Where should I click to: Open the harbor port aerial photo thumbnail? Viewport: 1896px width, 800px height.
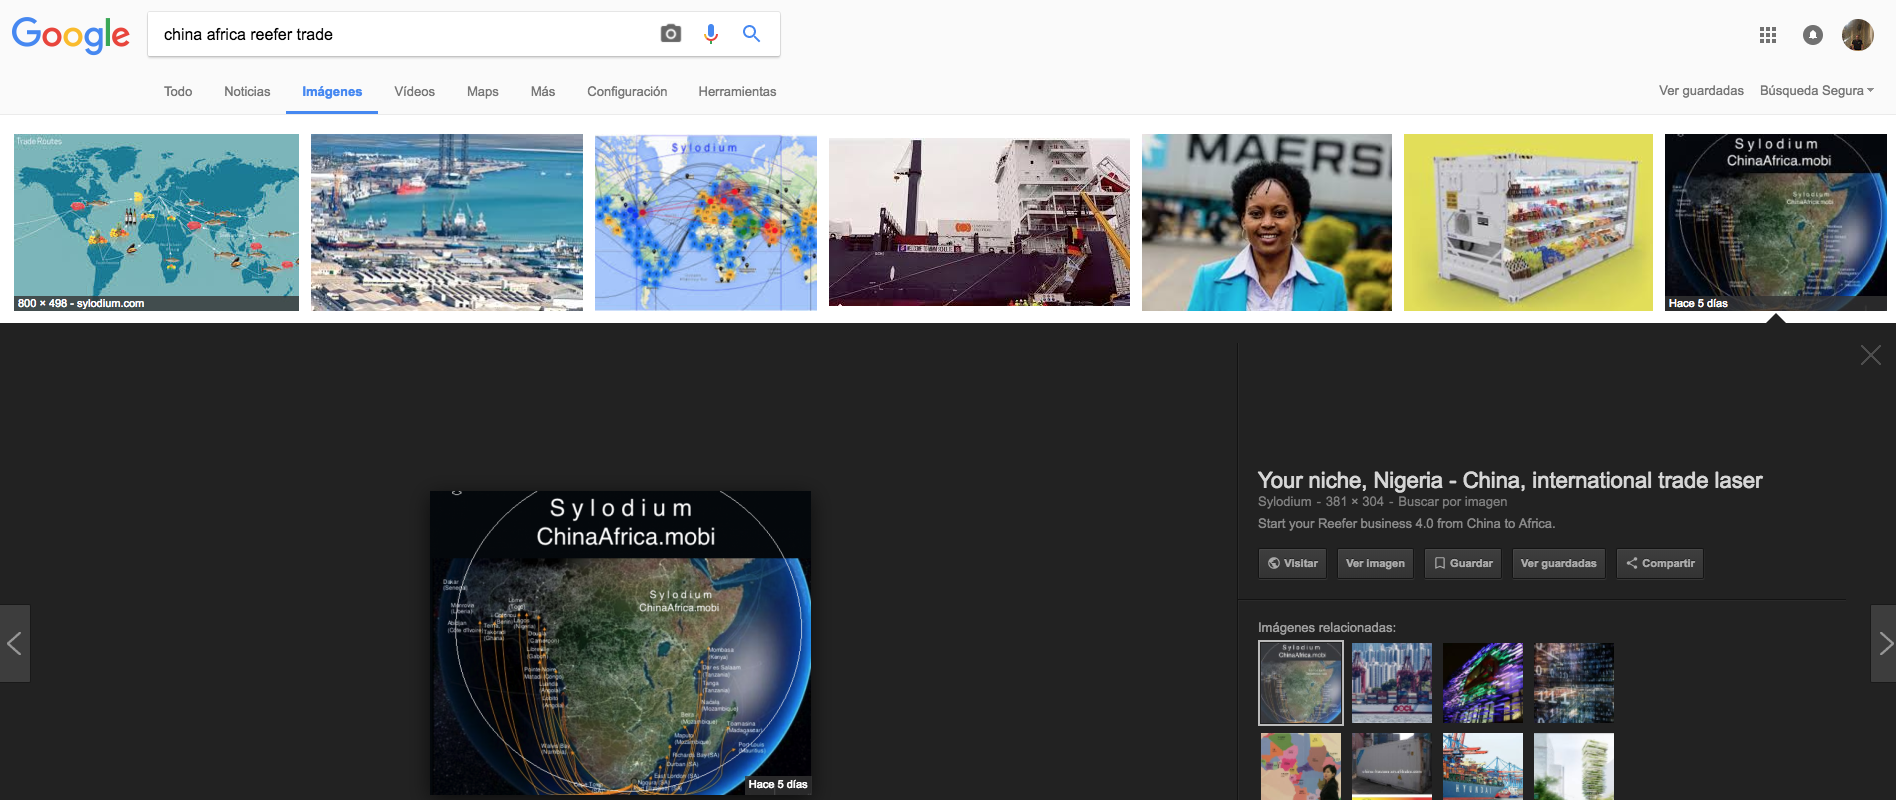point(447,222)
